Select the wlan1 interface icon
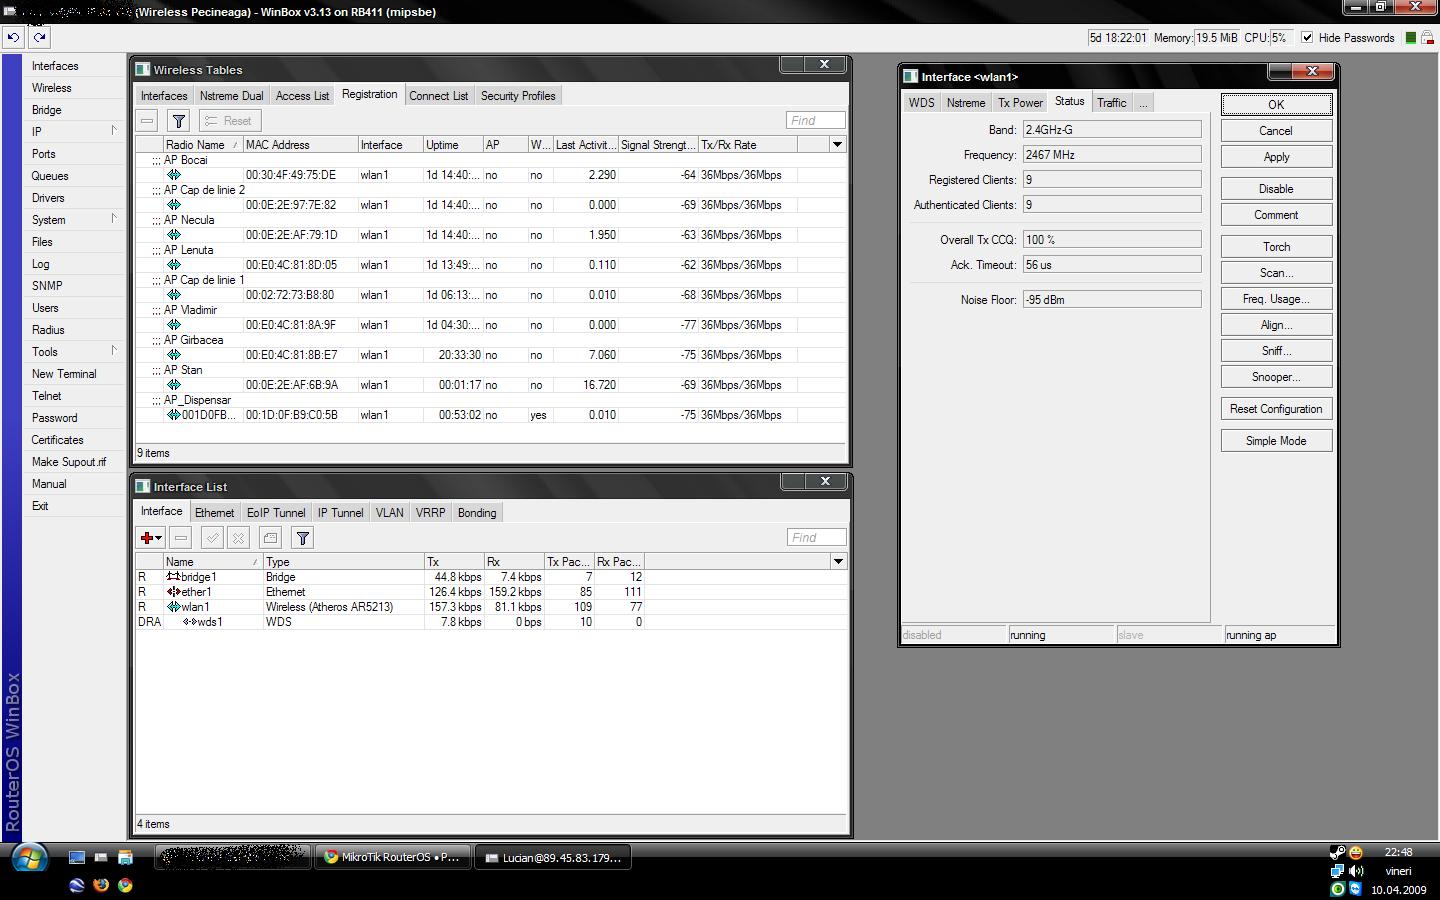1440x900 pixels. 173,607
